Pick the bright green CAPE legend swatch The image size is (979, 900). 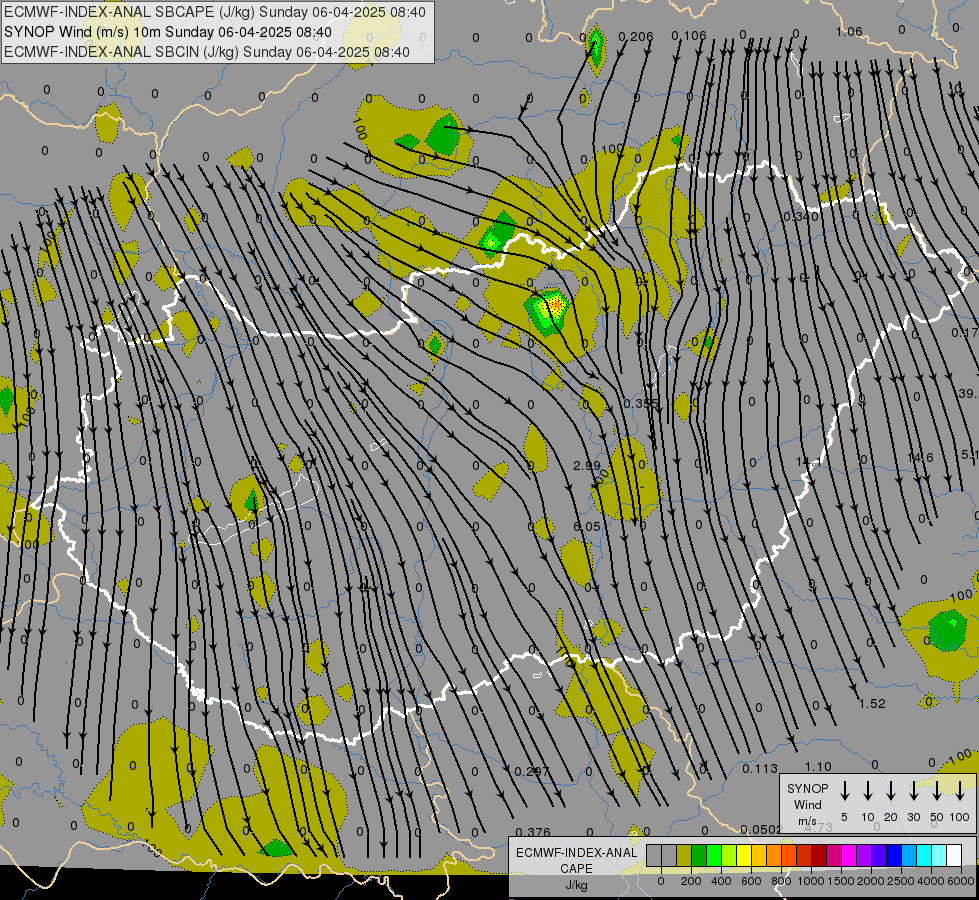click(x=714, y=856)
